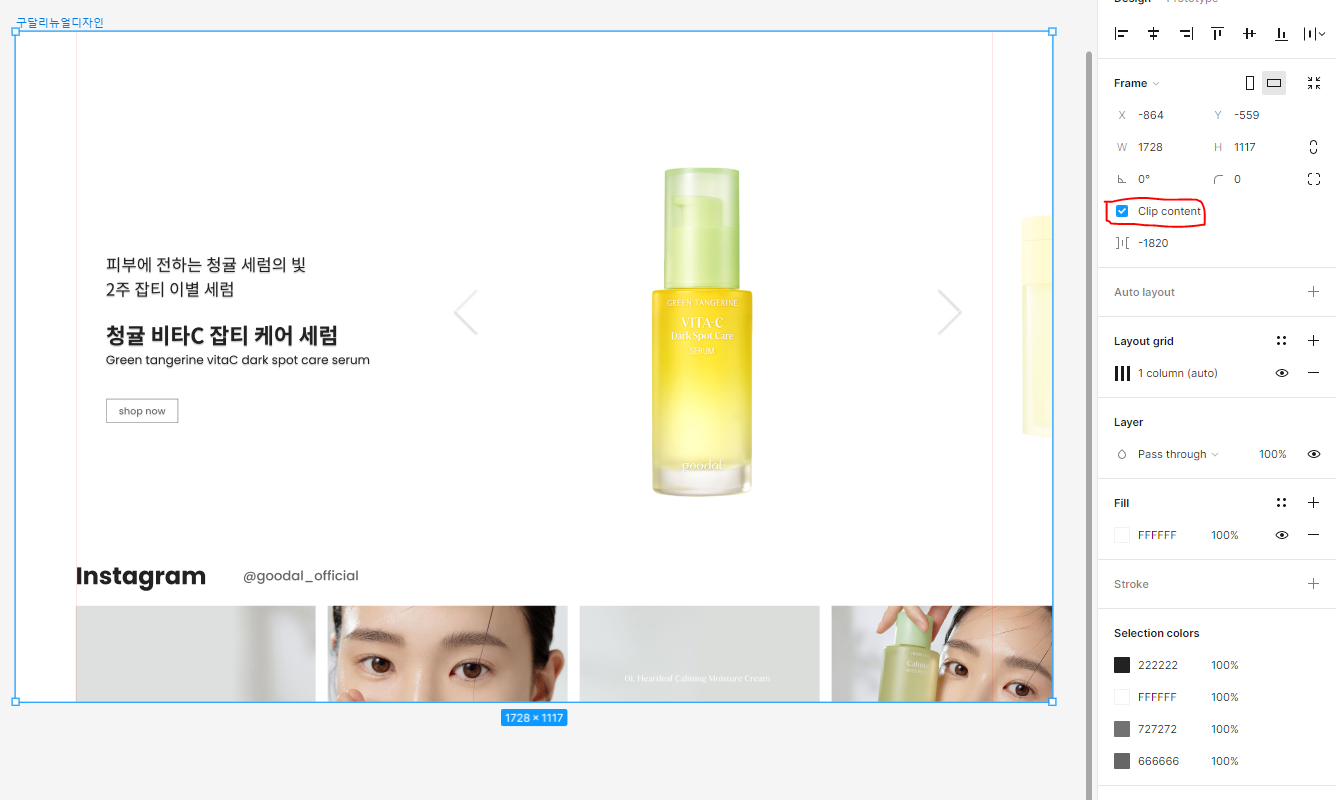
Task: Edit the spacing value -1820
Action: [x=1154, y=243]
